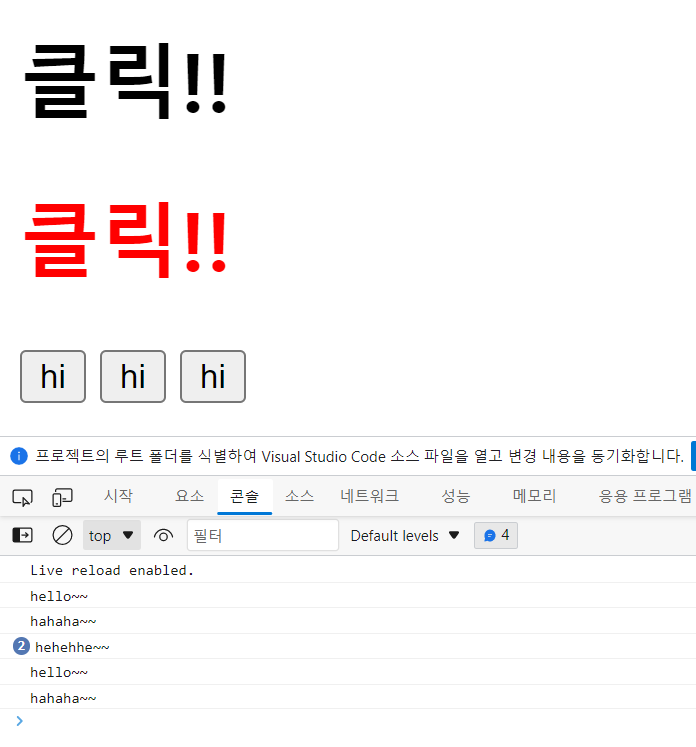Click the Live reload enabled. log line
This screenshot has height=747, width=696.
coord(112,570)
